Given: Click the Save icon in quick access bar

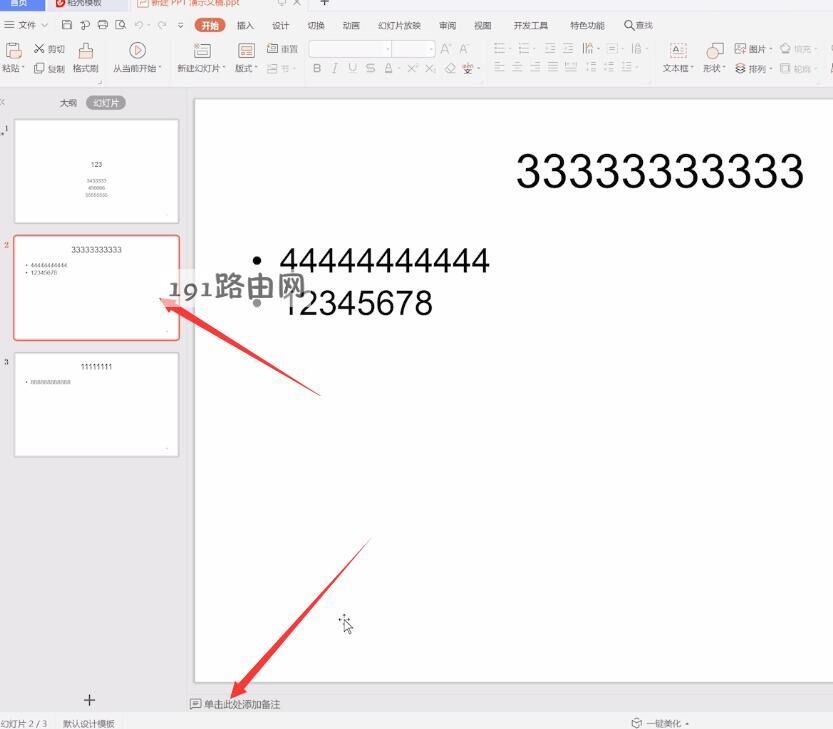Looking at the screenshot, I should 67,25.
